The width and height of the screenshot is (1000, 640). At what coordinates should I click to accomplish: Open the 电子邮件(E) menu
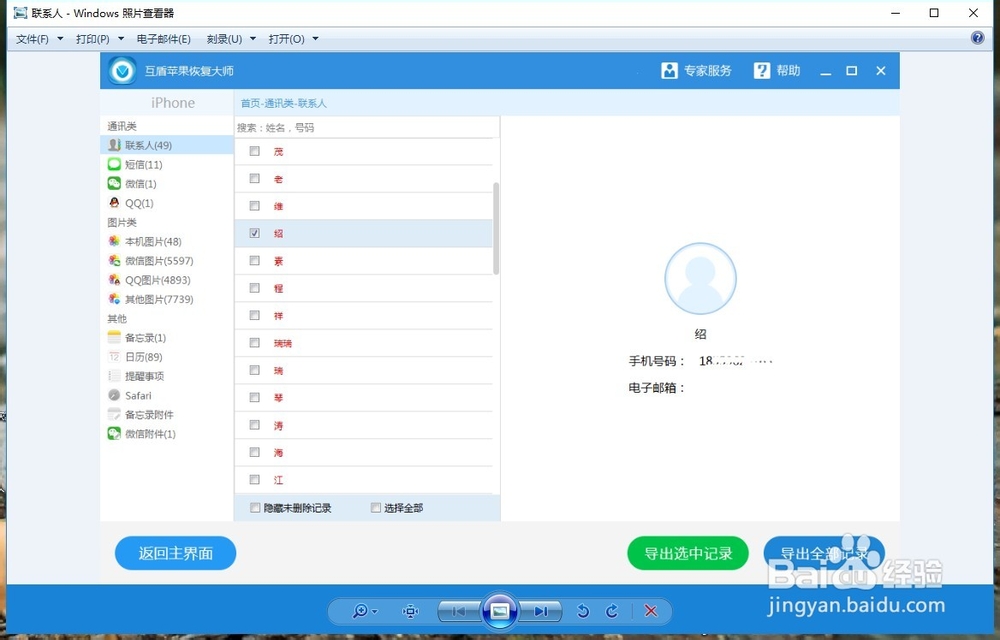coord(163,38)
